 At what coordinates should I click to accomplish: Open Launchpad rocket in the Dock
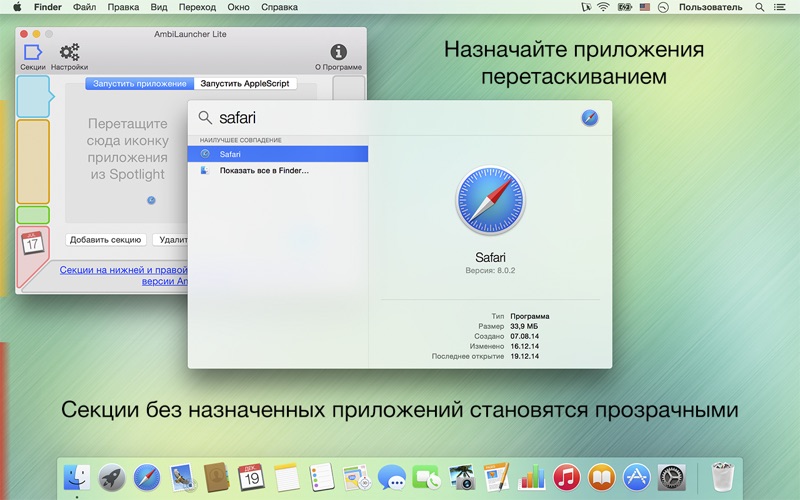pyautogui.click(x=112, y=478)
